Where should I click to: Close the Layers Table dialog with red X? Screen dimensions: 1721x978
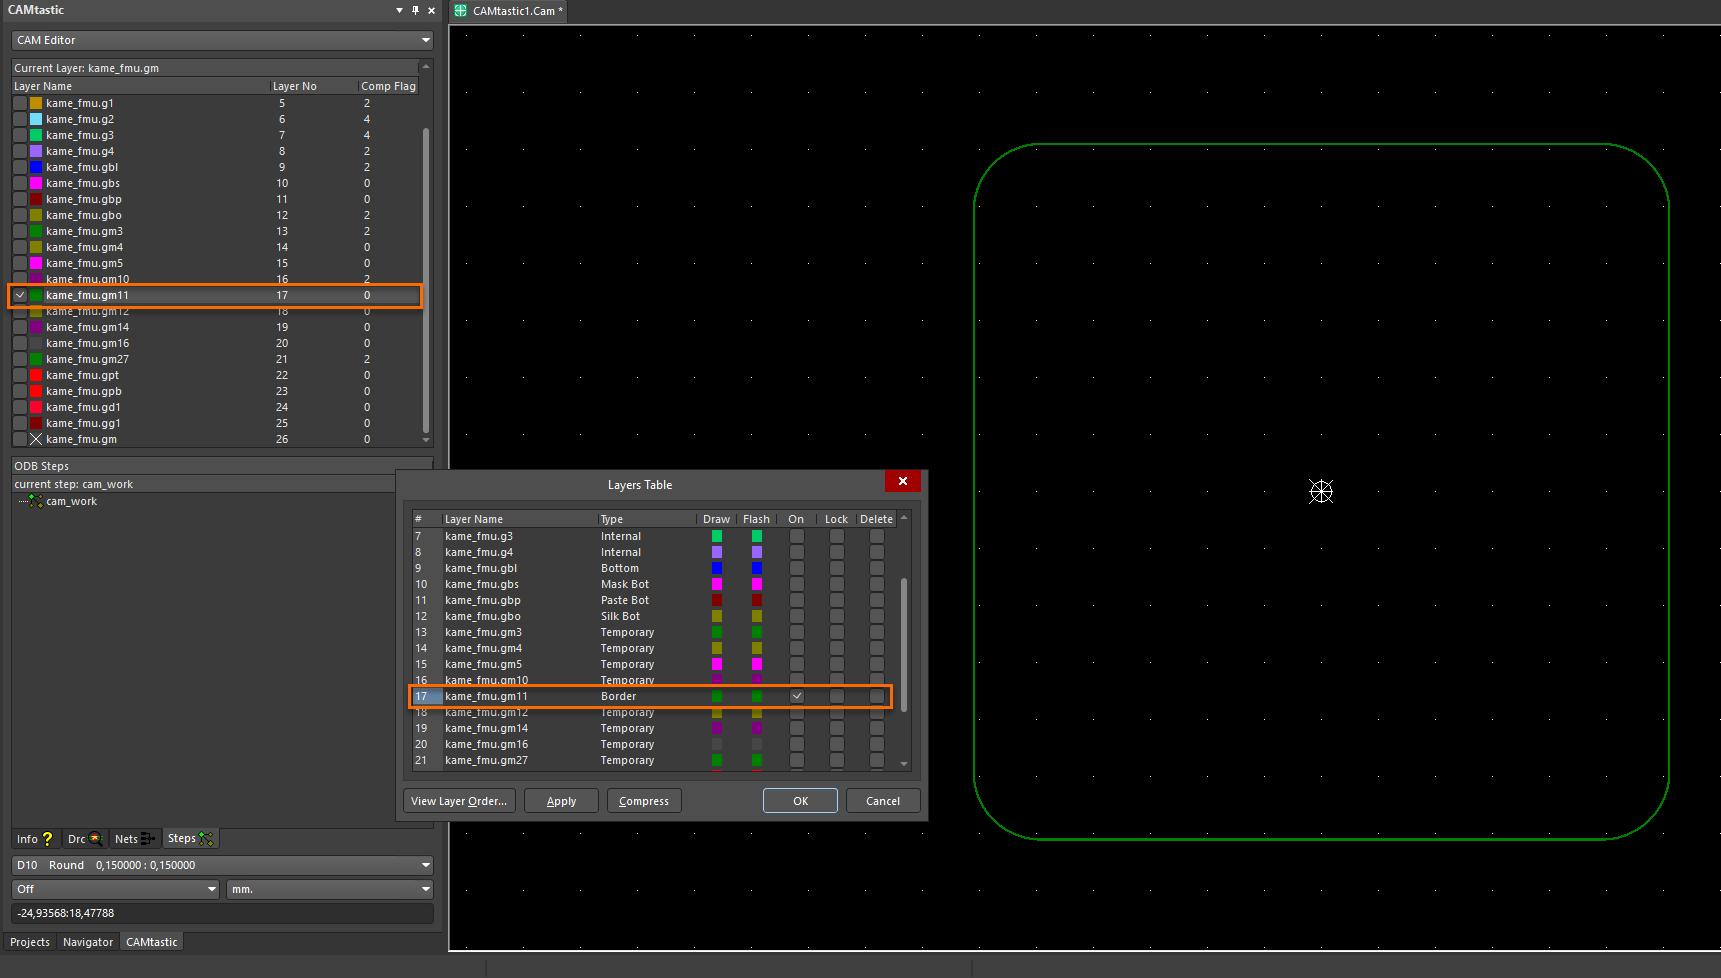[903, 481]
